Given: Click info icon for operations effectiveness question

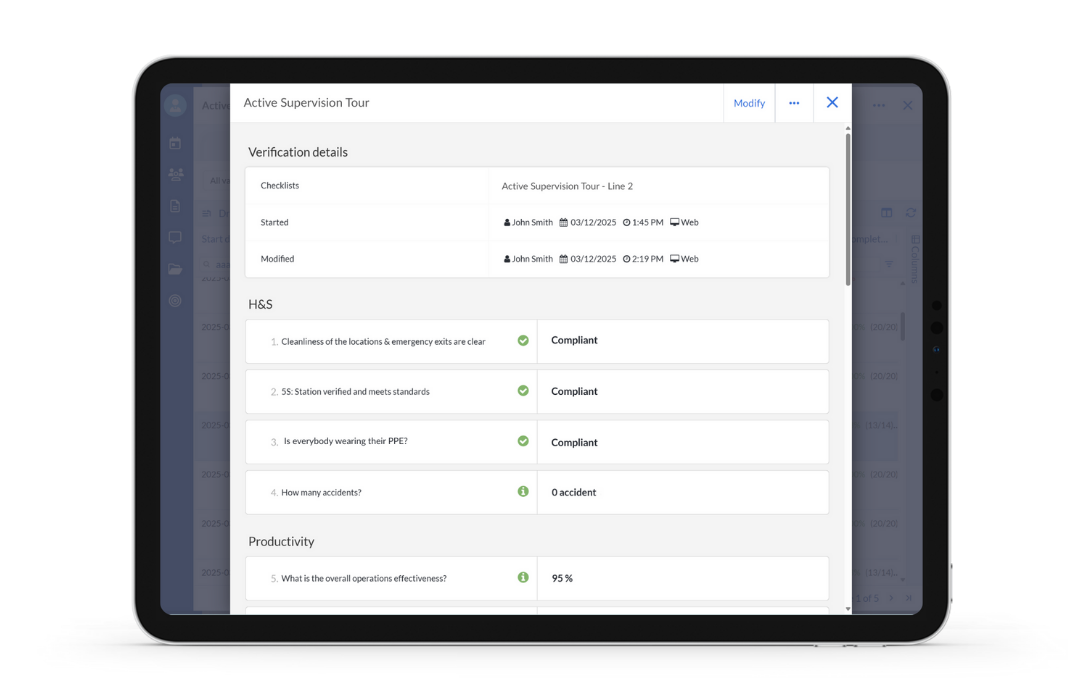Looking at the screenshot, I should (523, 578).
